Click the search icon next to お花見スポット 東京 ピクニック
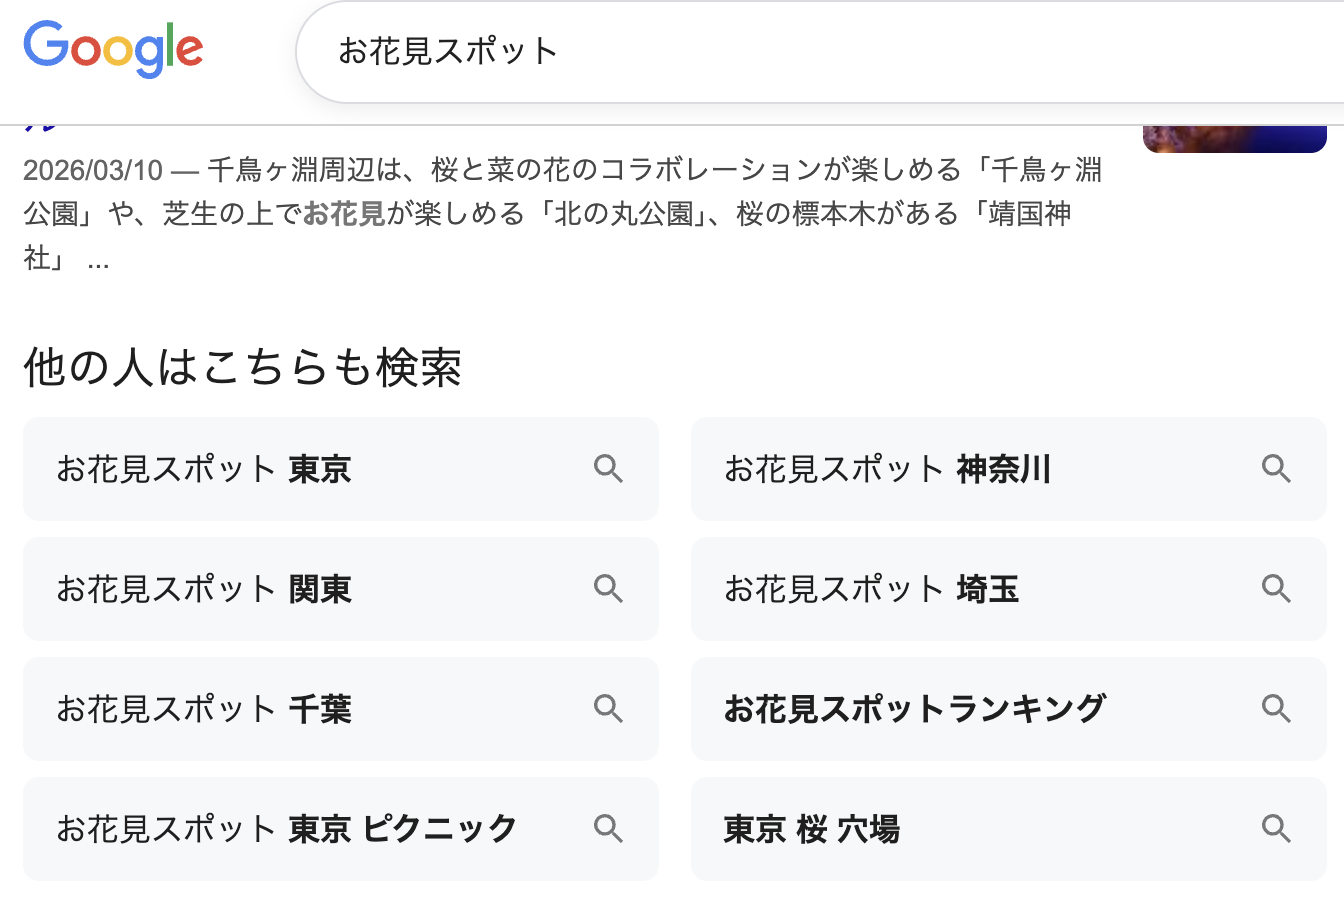Image resolution: width=1344 pixels, height=912 pixels. click(x=608, y=829)
